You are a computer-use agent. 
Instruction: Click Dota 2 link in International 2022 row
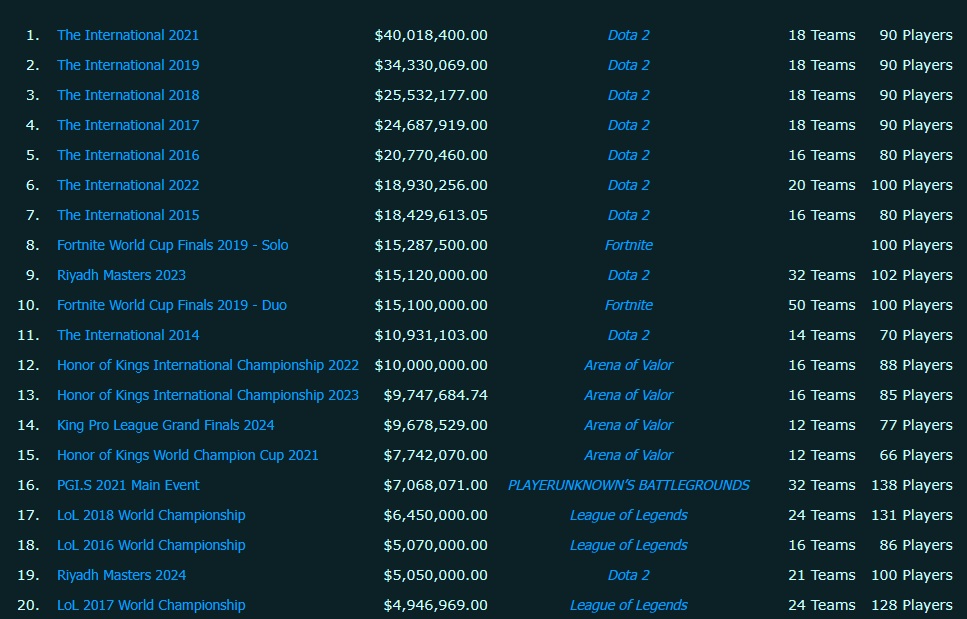click(628, 185)
